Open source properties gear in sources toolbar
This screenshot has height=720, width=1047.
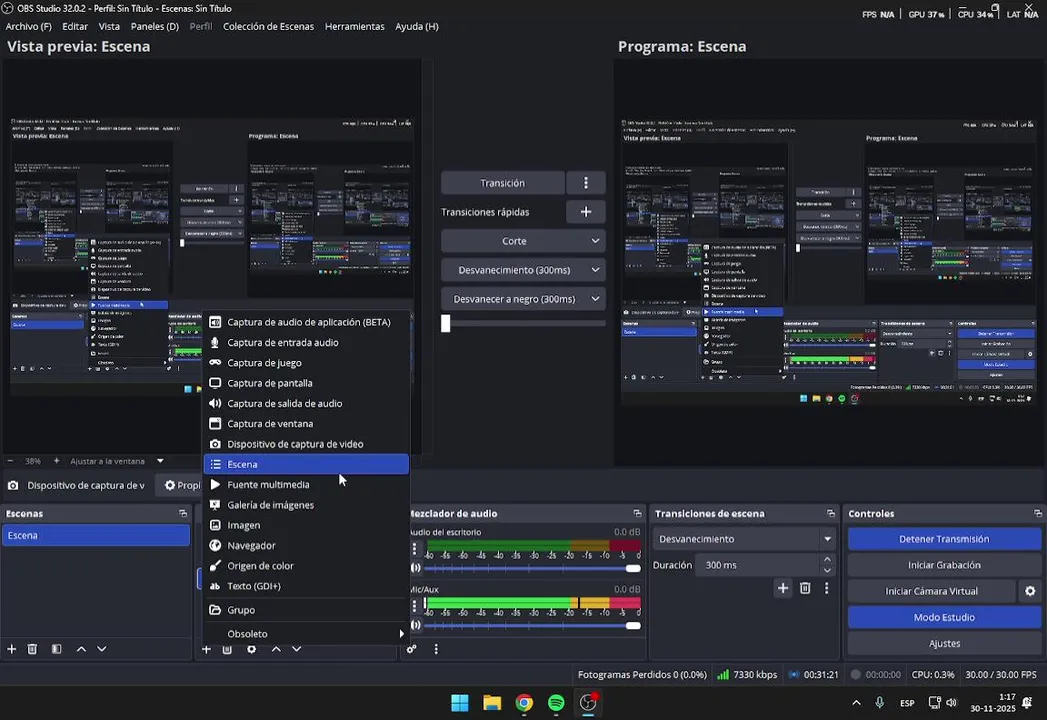pyautogui.click(x=251, y=649)
